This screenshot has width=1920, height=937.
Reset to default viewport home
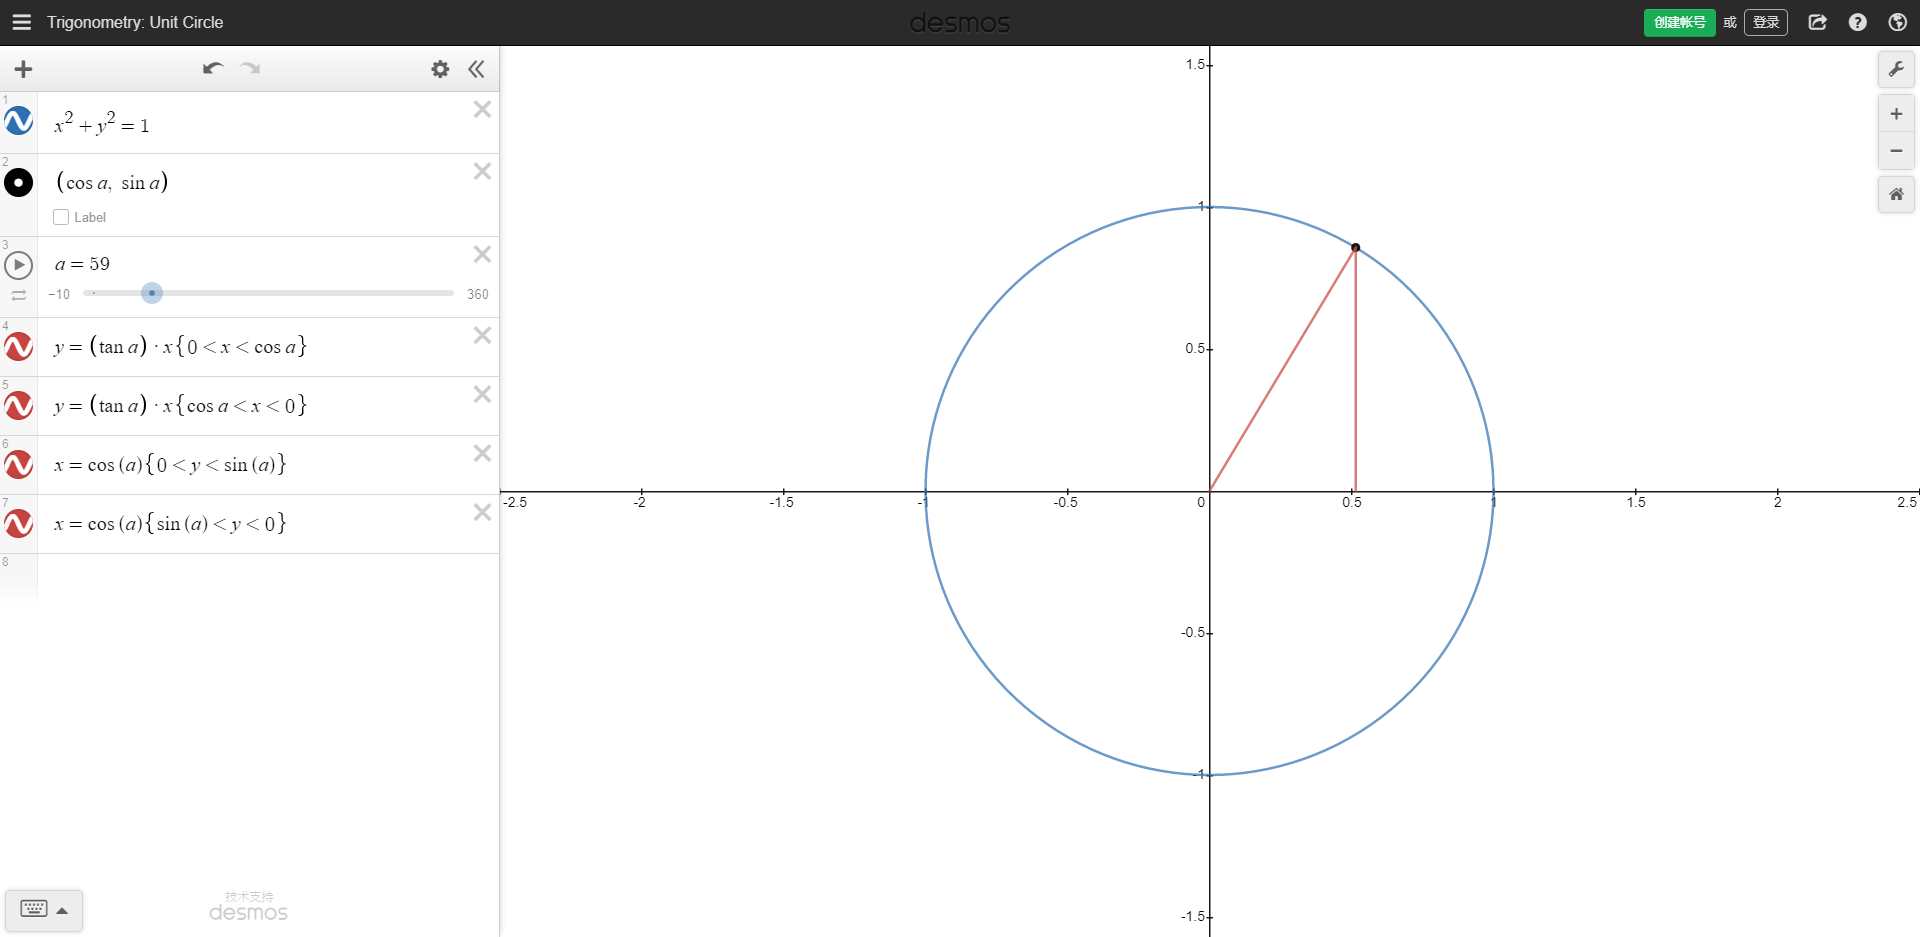1896,194
